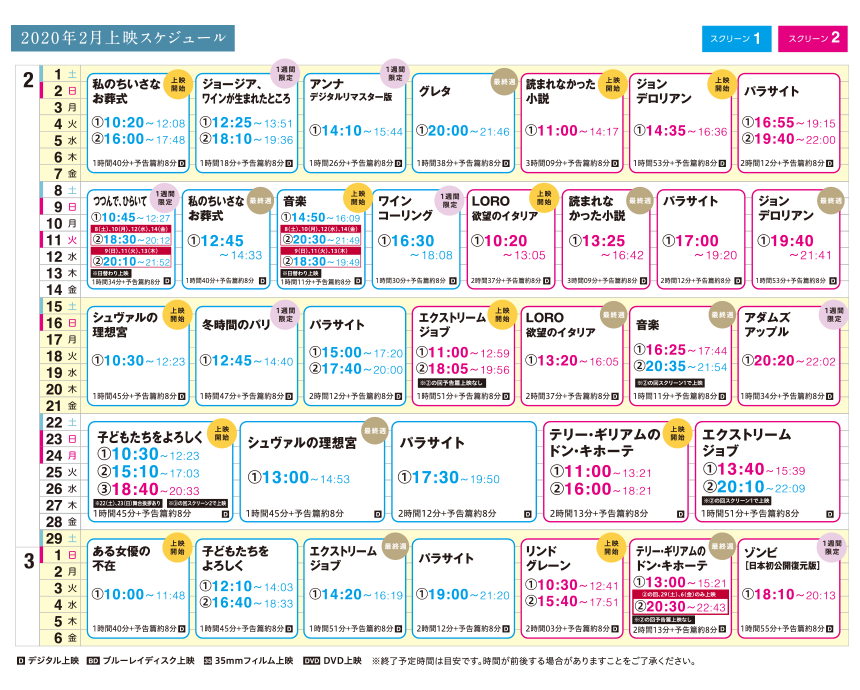This screenshot has height=690, width=860.
Task: Click the 11:00~14:17 showtime of 読まれなかった小説
Action: (572, 131)
